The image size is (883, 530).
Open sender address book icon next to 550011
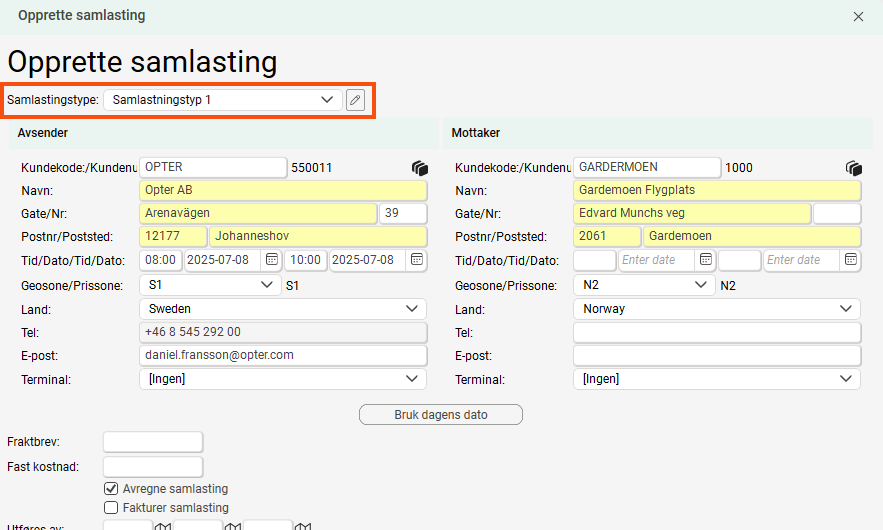pyautogui.click(x=419, y=168)
